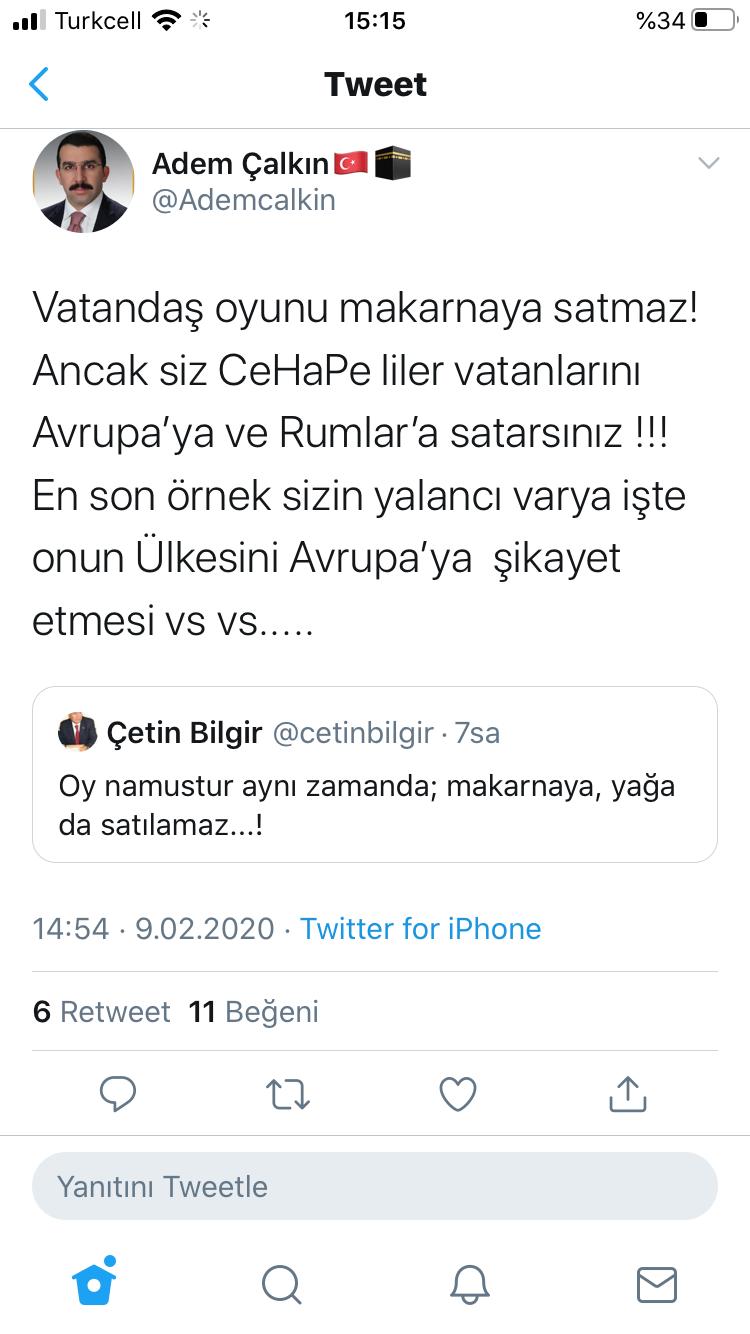Screen dimensions: 750x1334
Task: Tap the share tweet icon
Action: point(628,1094)
